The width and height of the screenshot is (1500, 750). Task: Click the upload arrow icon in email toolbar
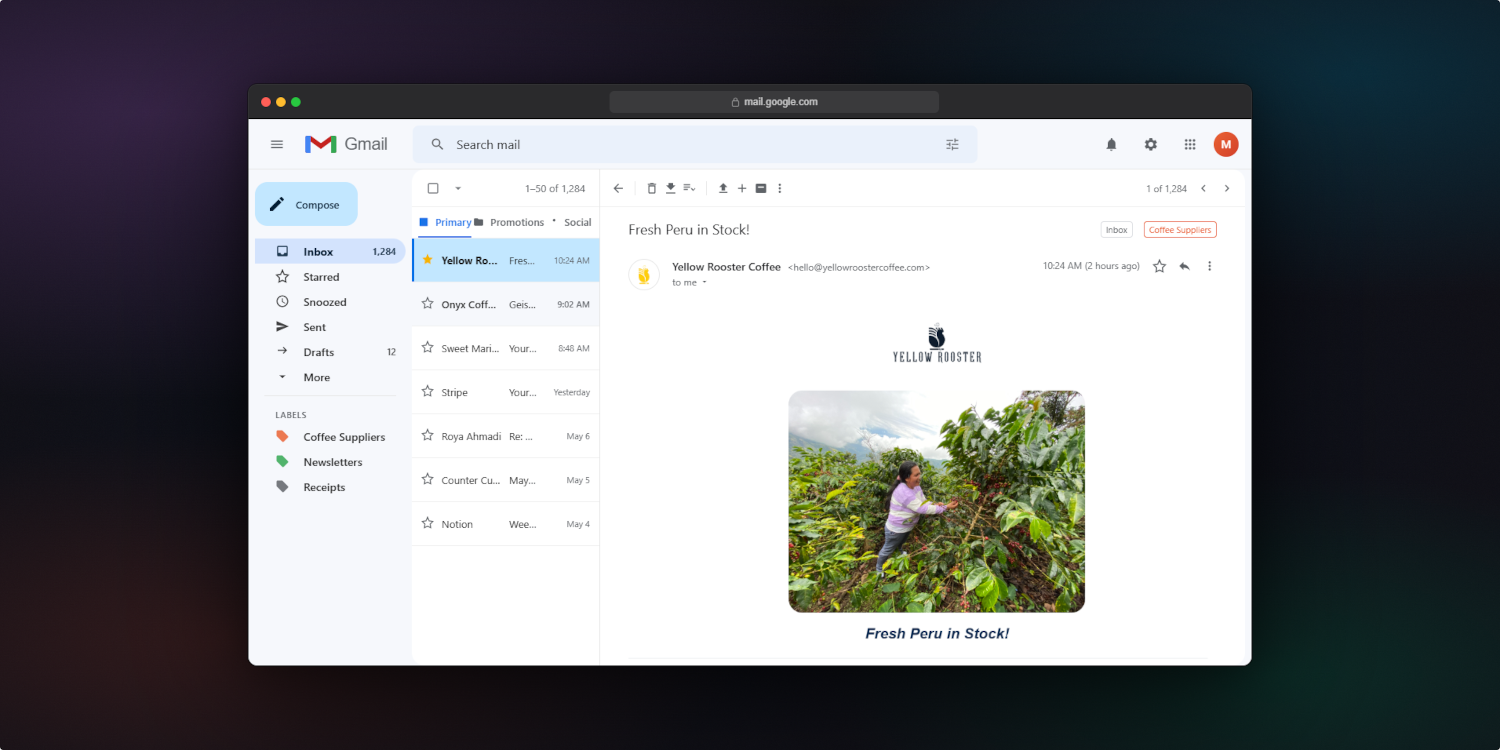tap(723, 188)
